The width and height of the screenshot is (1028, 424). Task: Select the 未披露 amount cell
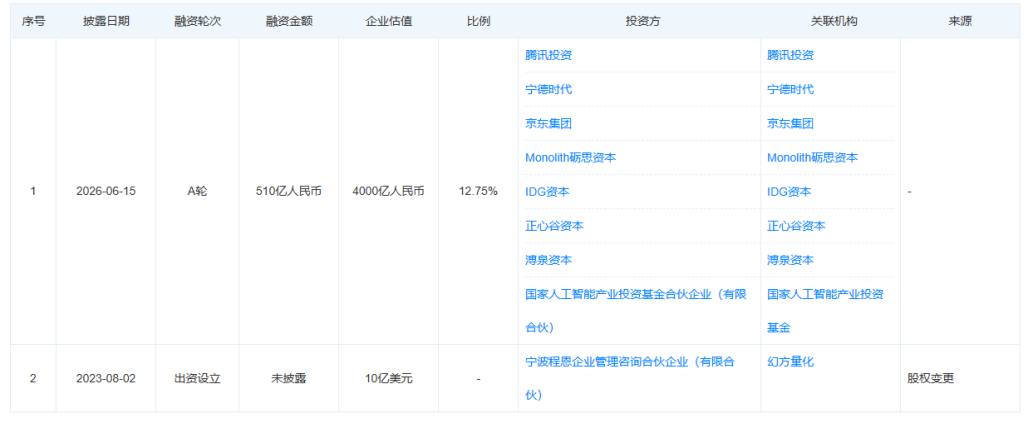[289, 379]
